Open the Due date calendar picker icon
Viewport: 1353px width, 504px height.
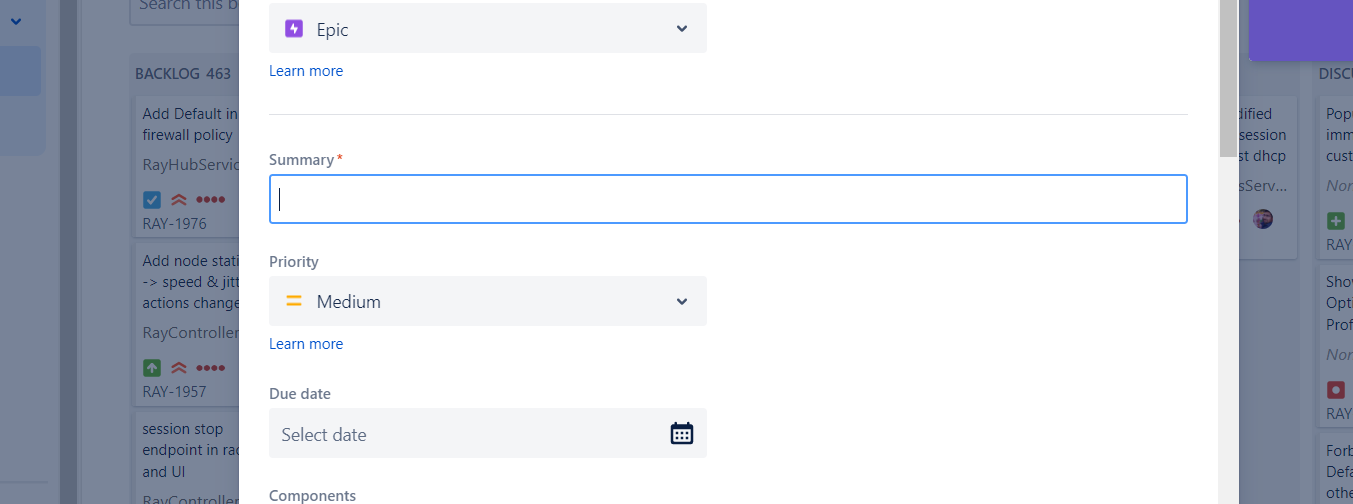(682, 433)
